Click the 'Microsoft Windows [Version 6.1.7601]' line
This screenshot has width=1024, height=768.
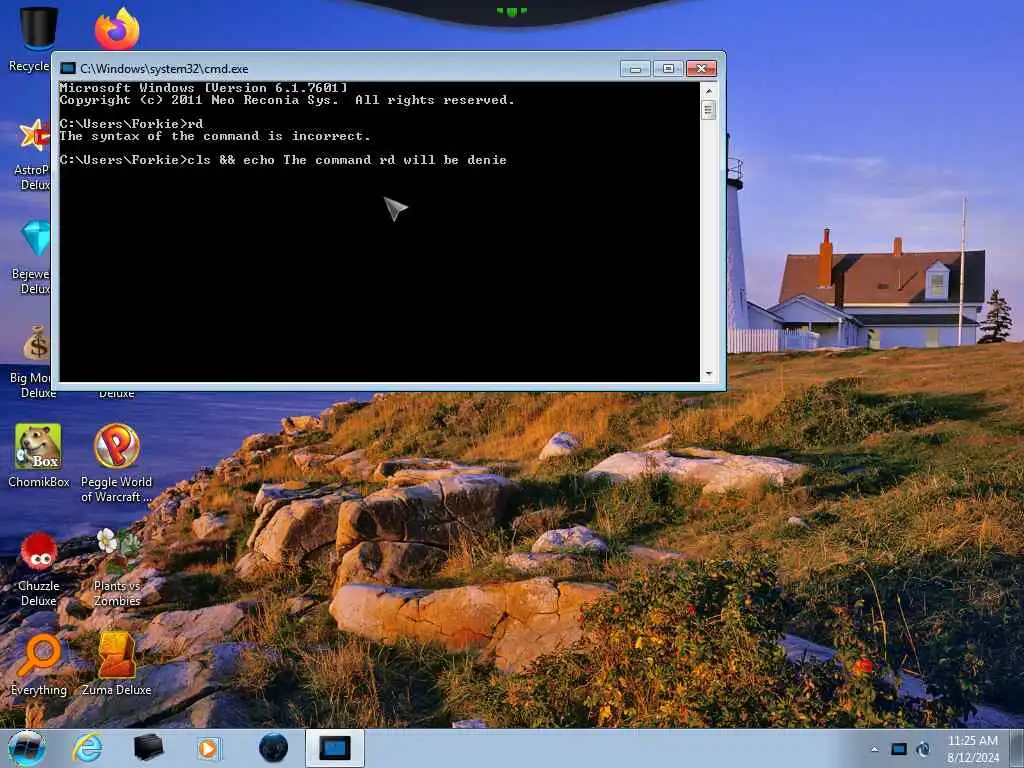pyautogui.click(x=203, y=88)
